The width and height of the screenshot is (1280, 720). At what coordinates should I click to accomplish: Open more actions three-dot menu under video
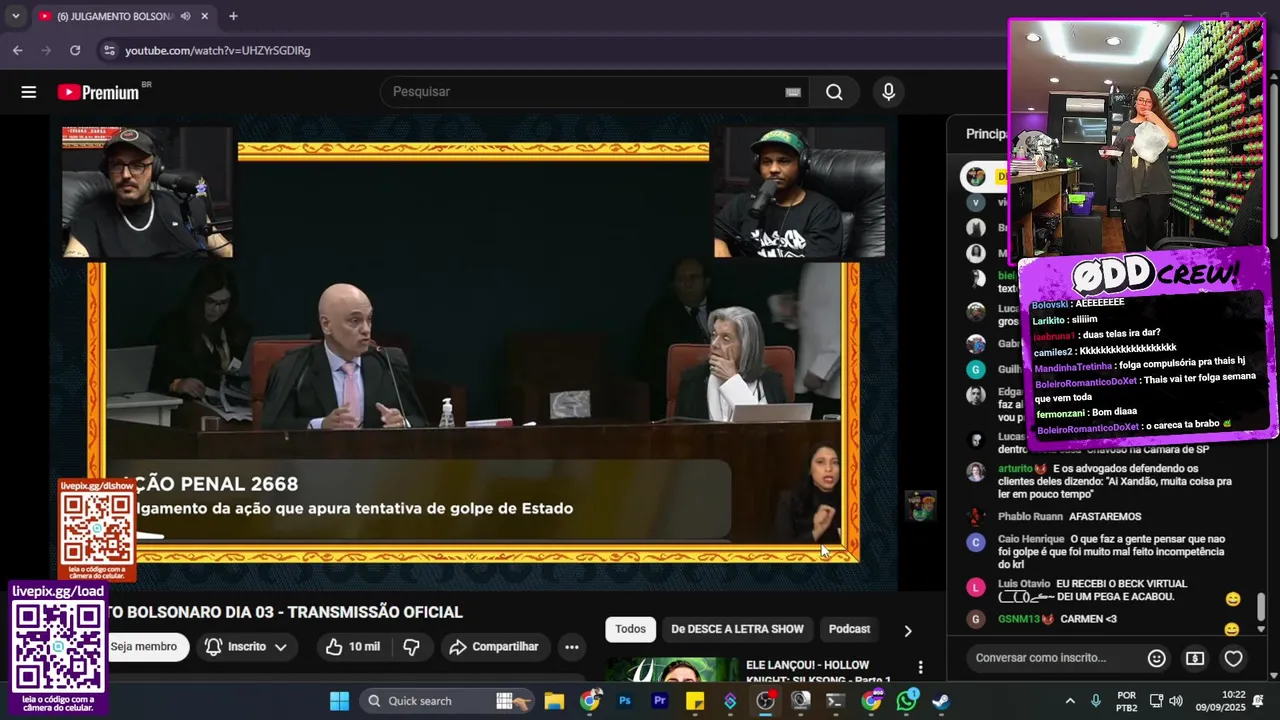point(572,647)
